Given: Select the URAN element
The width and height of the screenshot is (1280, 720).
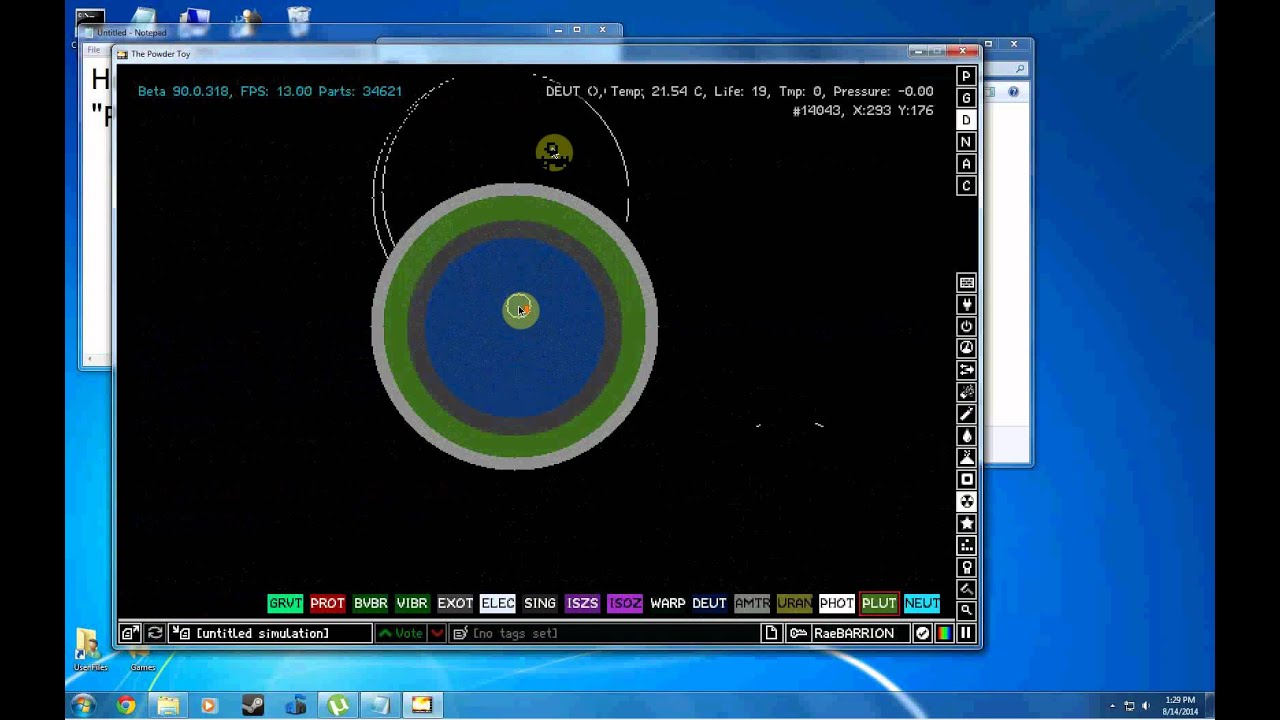Looking at the screenshot, I should point(794,603).
